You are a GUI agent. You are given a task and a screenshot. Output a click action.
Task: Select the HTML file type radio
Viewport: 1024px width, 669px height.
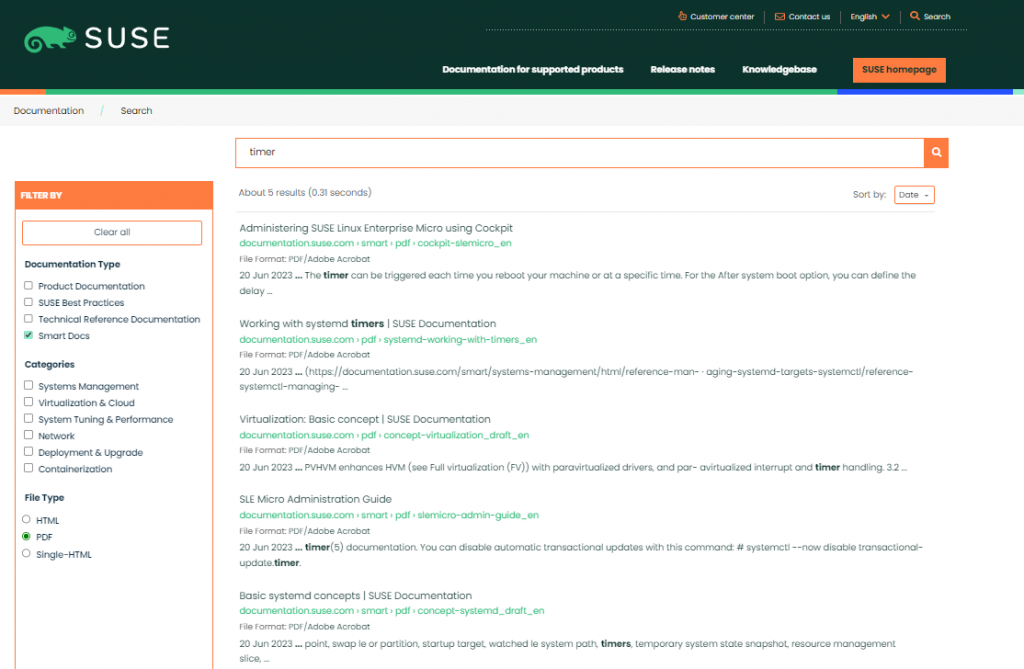point(27,520)
